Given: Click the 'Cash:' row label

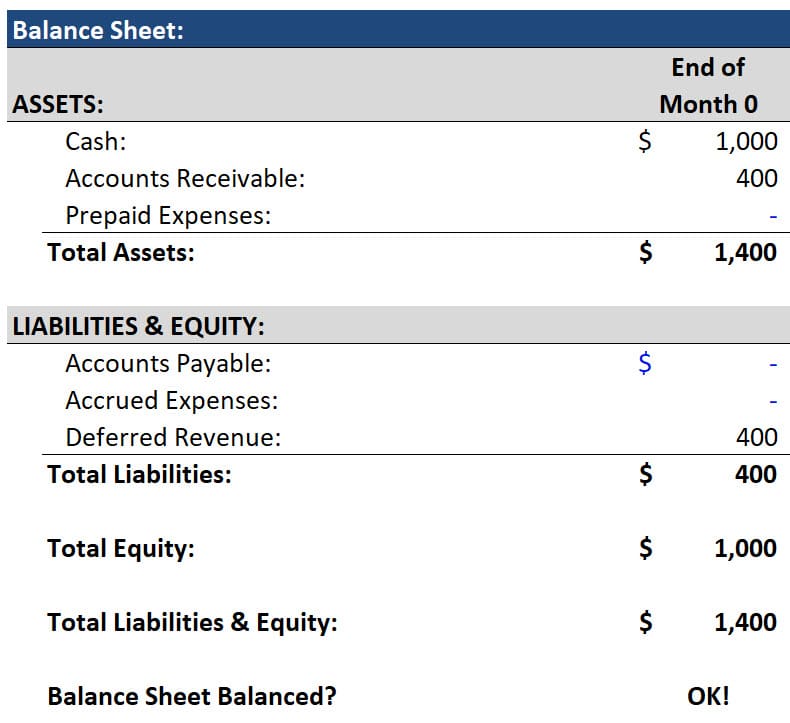Looking at the screenshot, I should pyautogui.click(x=96, y=141).
